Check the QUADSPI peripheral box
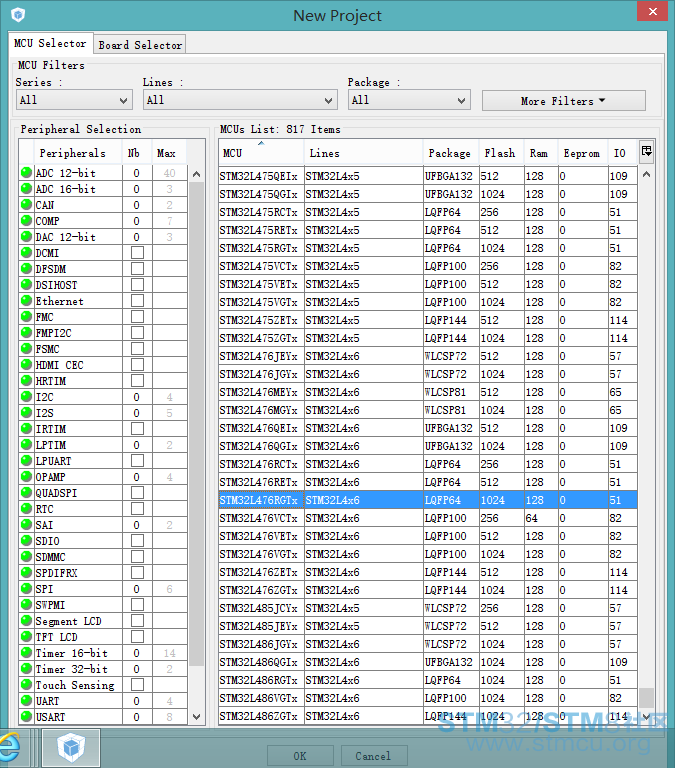Screen dimensions: 675x768 pyautogui.click(x=138, y=492)
